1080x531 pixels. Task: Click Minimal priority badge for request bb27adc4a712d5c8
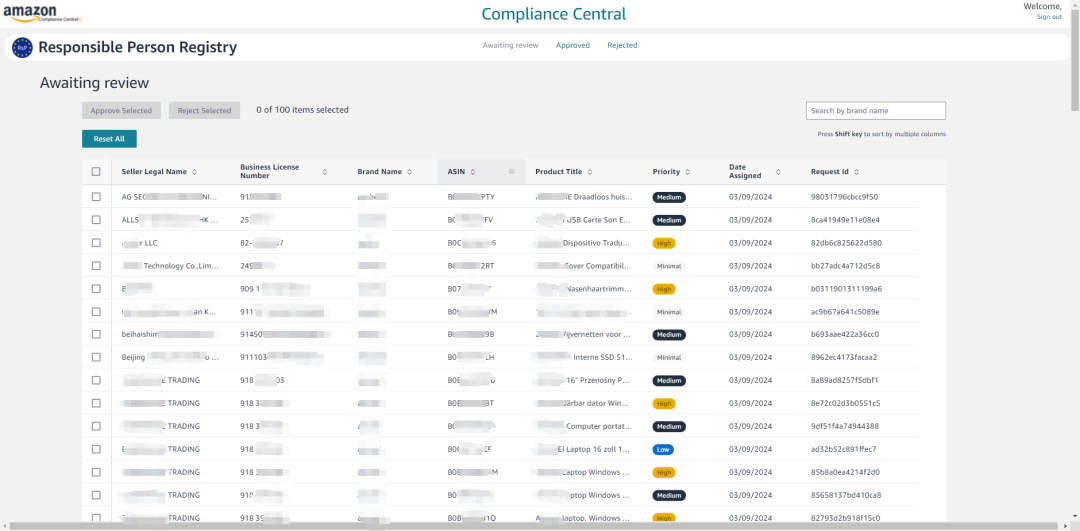(x=669, y=266)
